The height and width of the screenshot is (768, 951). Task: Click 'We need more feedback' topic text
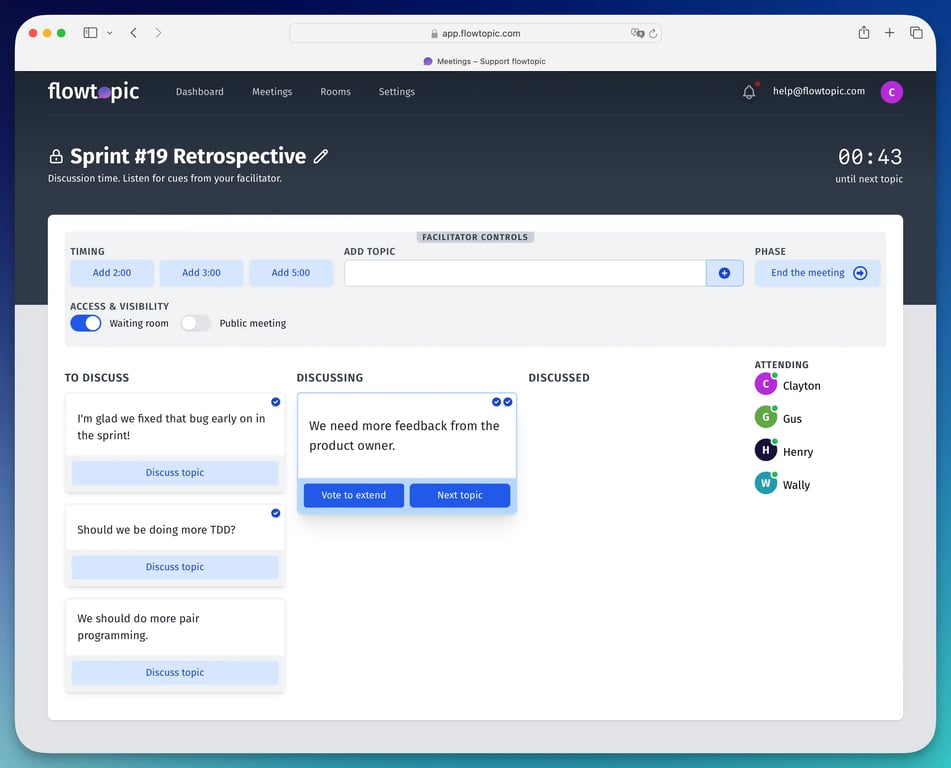(404, 436)
